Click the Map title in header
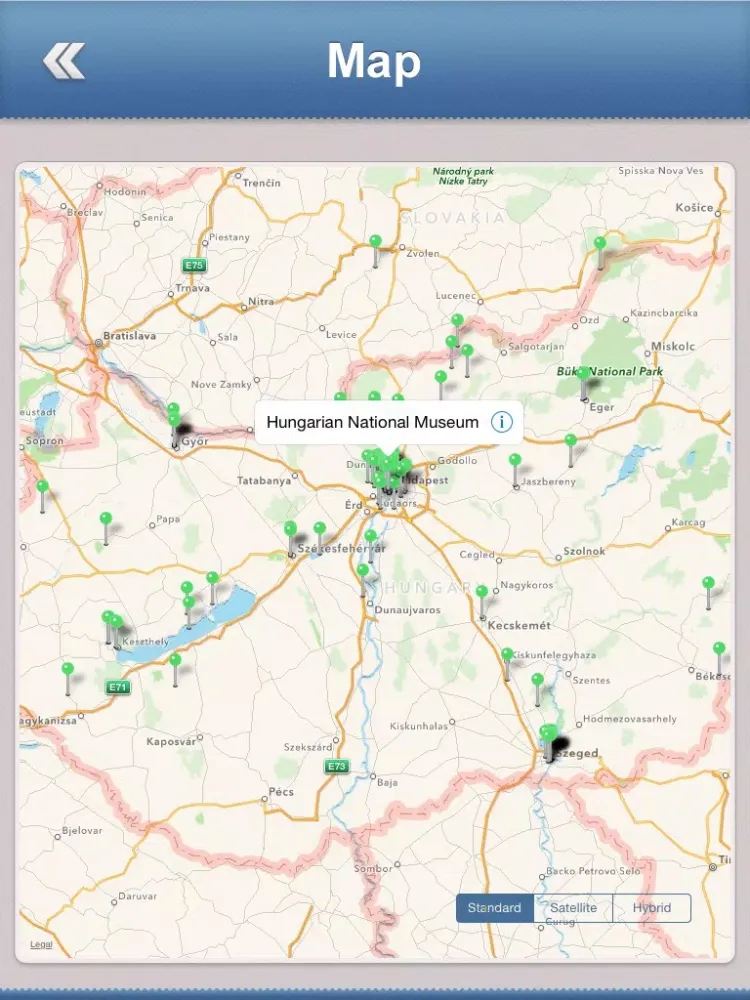The width and height of the screenshot is (750, 1000). (374, 61)
